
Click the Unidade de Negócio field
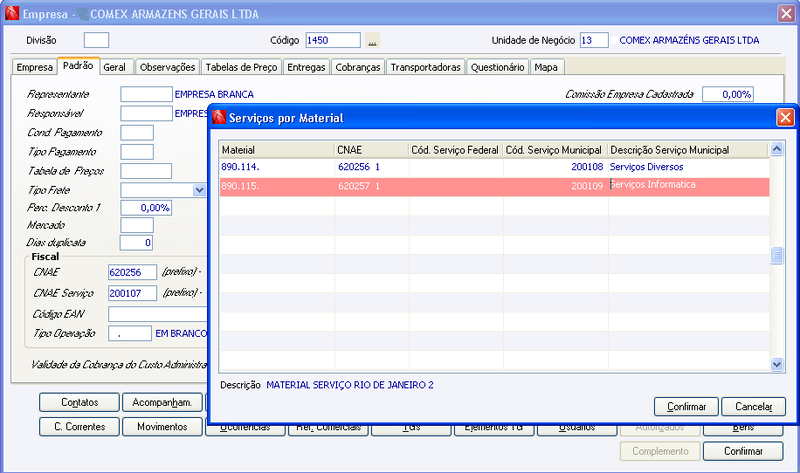(x=594, y=40)
